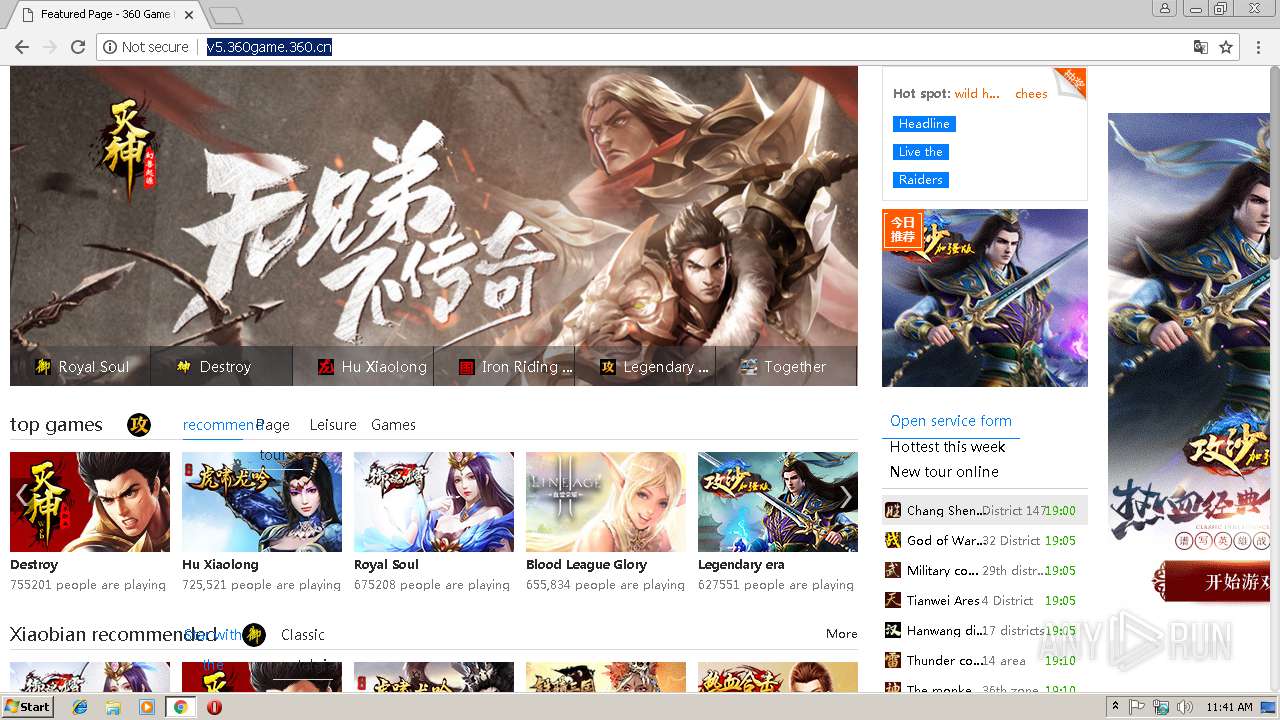
Task: Open the Translate this page icon
Action: [1201, 47]
